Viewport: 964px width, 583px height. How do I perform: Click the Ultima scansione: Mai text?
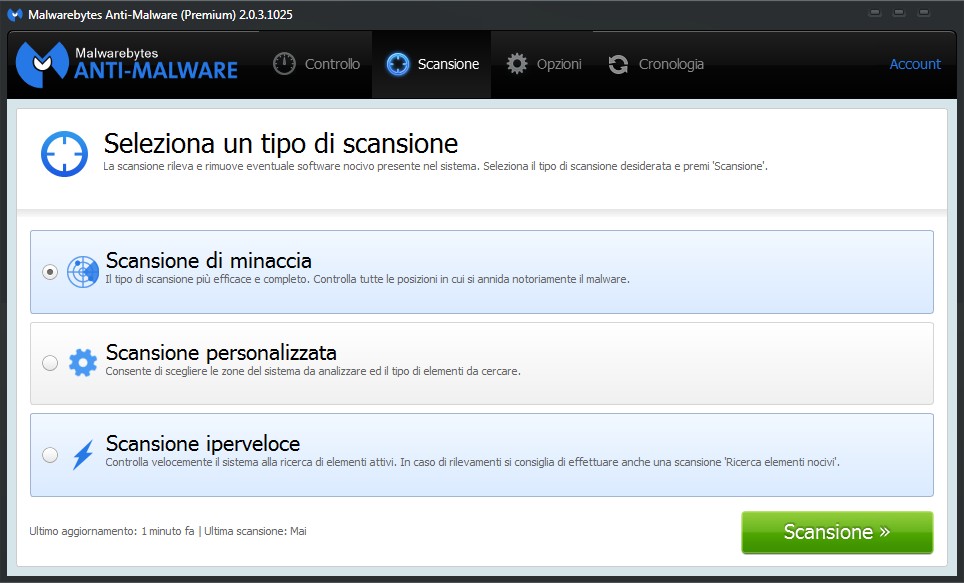[x=255, y=531]
